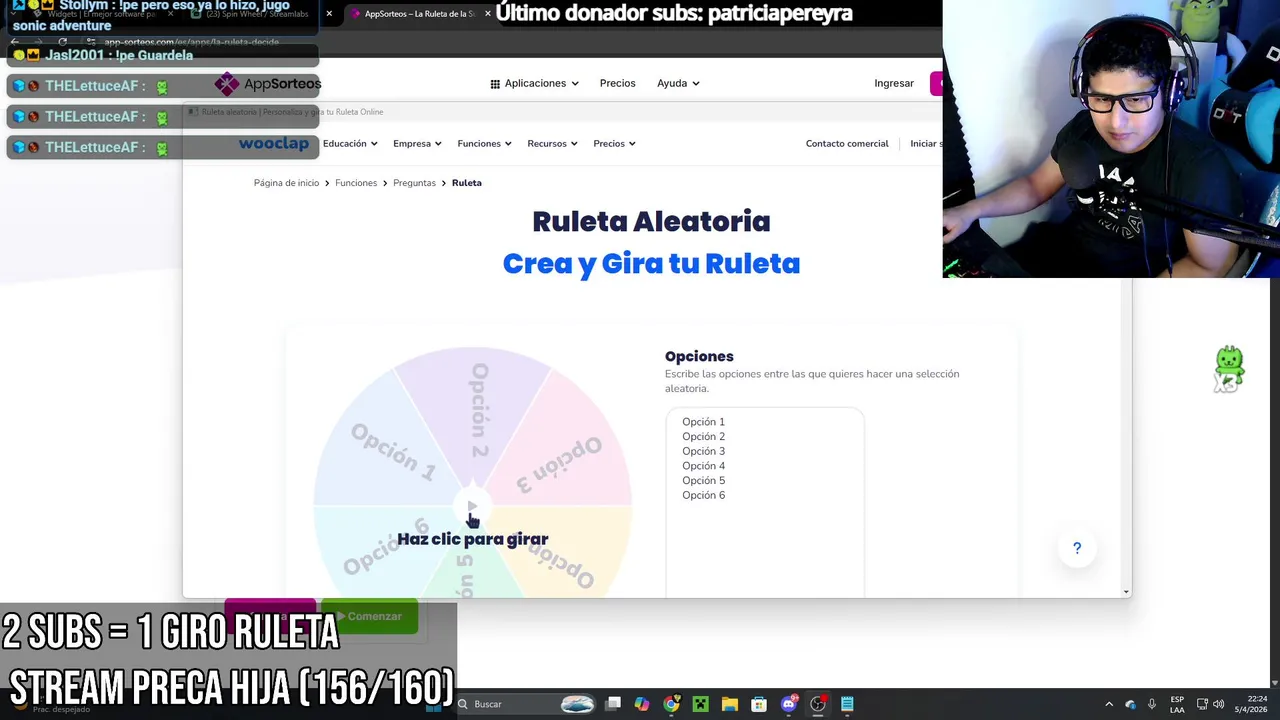Close the Spin Wheel Streamlabs tab
This screenshot has height=720, width=1280.
point(329,14)
